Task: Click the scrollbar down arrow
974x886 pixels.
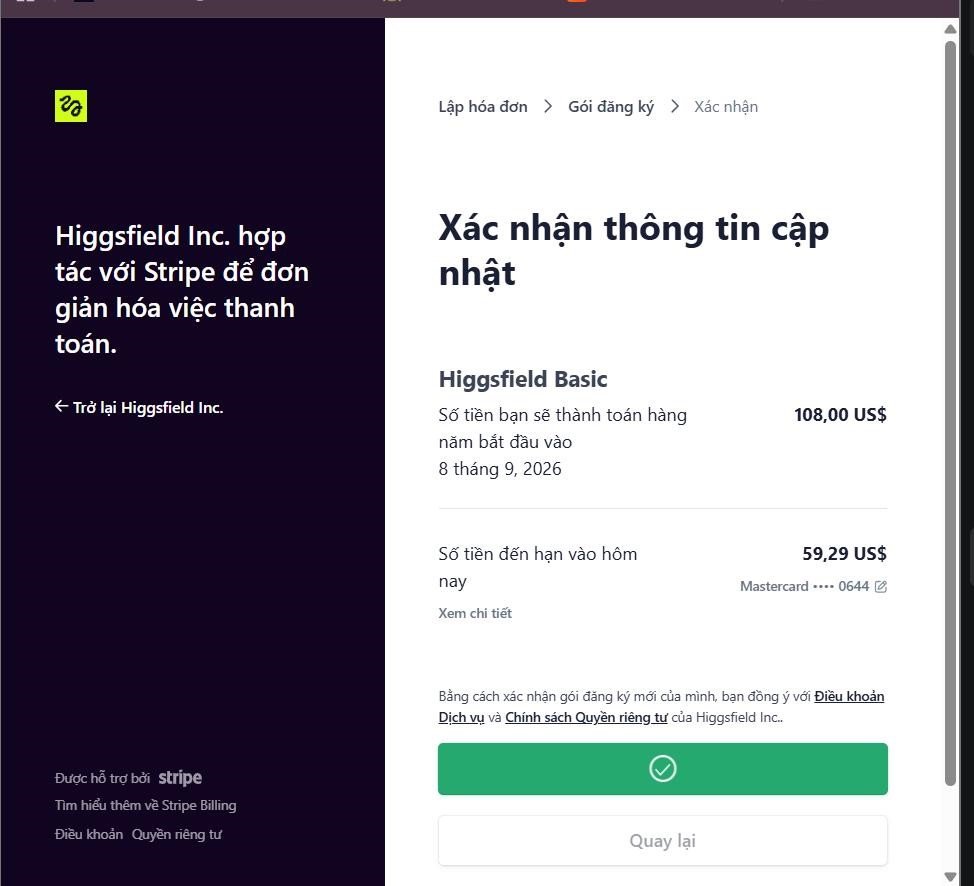Action: click(950, 877)
